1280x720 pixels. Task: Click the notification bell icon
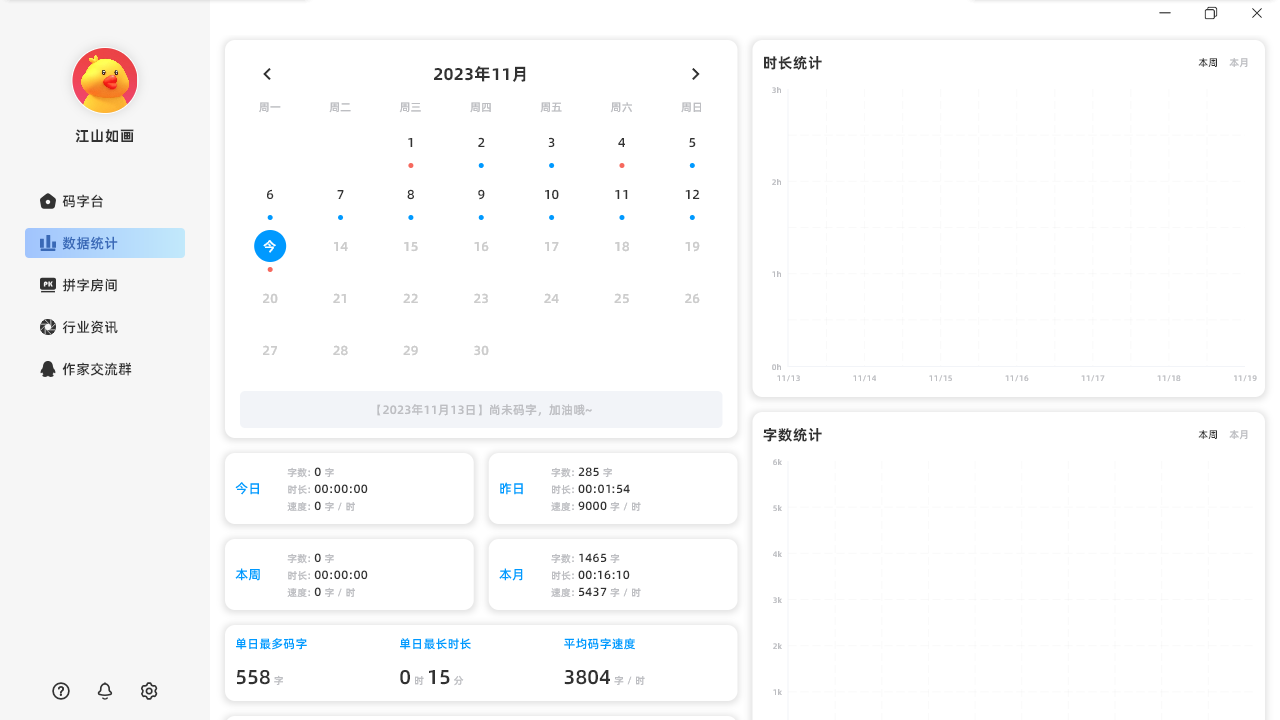pyautogui.click(x=104, y=691)
